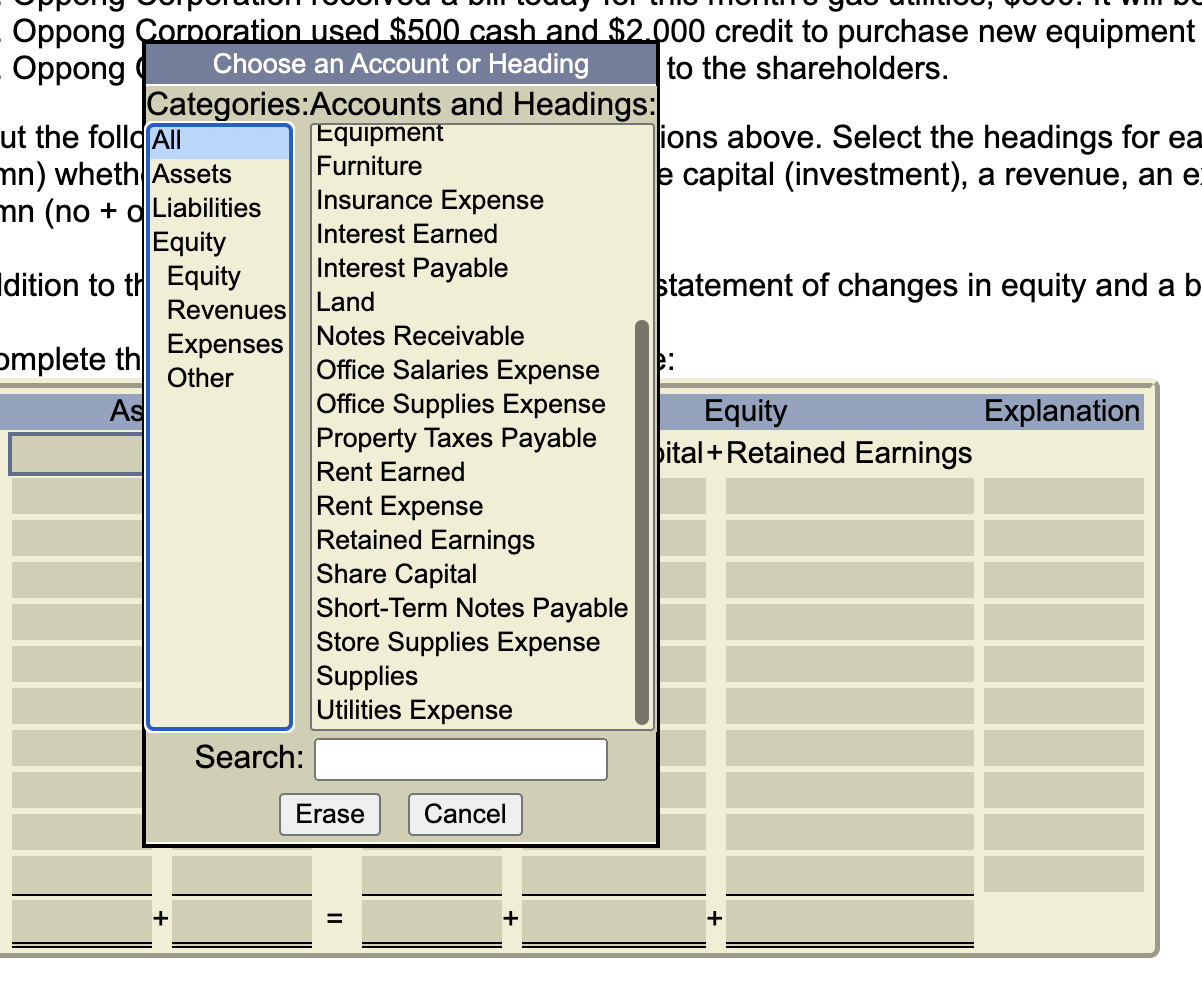Click the 'Choose an Account or Heading' title bar
This screenshot has height=986, width=1202.
(401, 64)
